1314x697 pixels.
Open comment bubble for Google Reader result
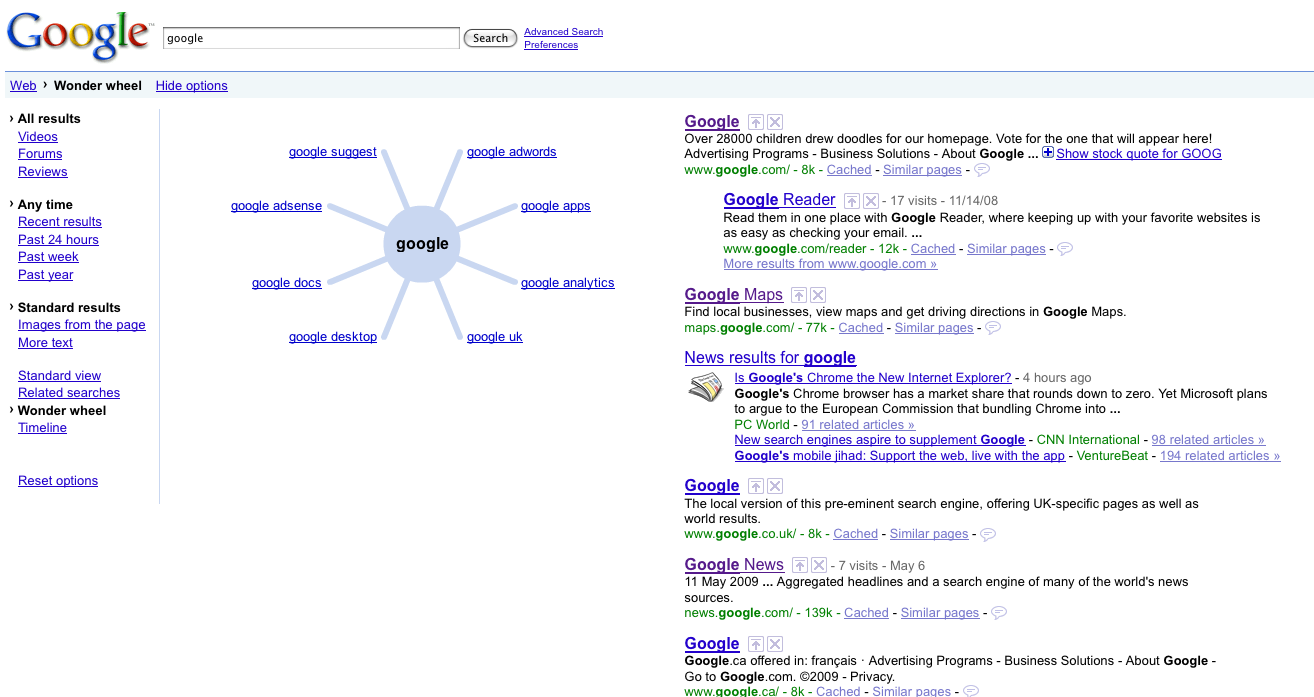[x=1065, y=249]
